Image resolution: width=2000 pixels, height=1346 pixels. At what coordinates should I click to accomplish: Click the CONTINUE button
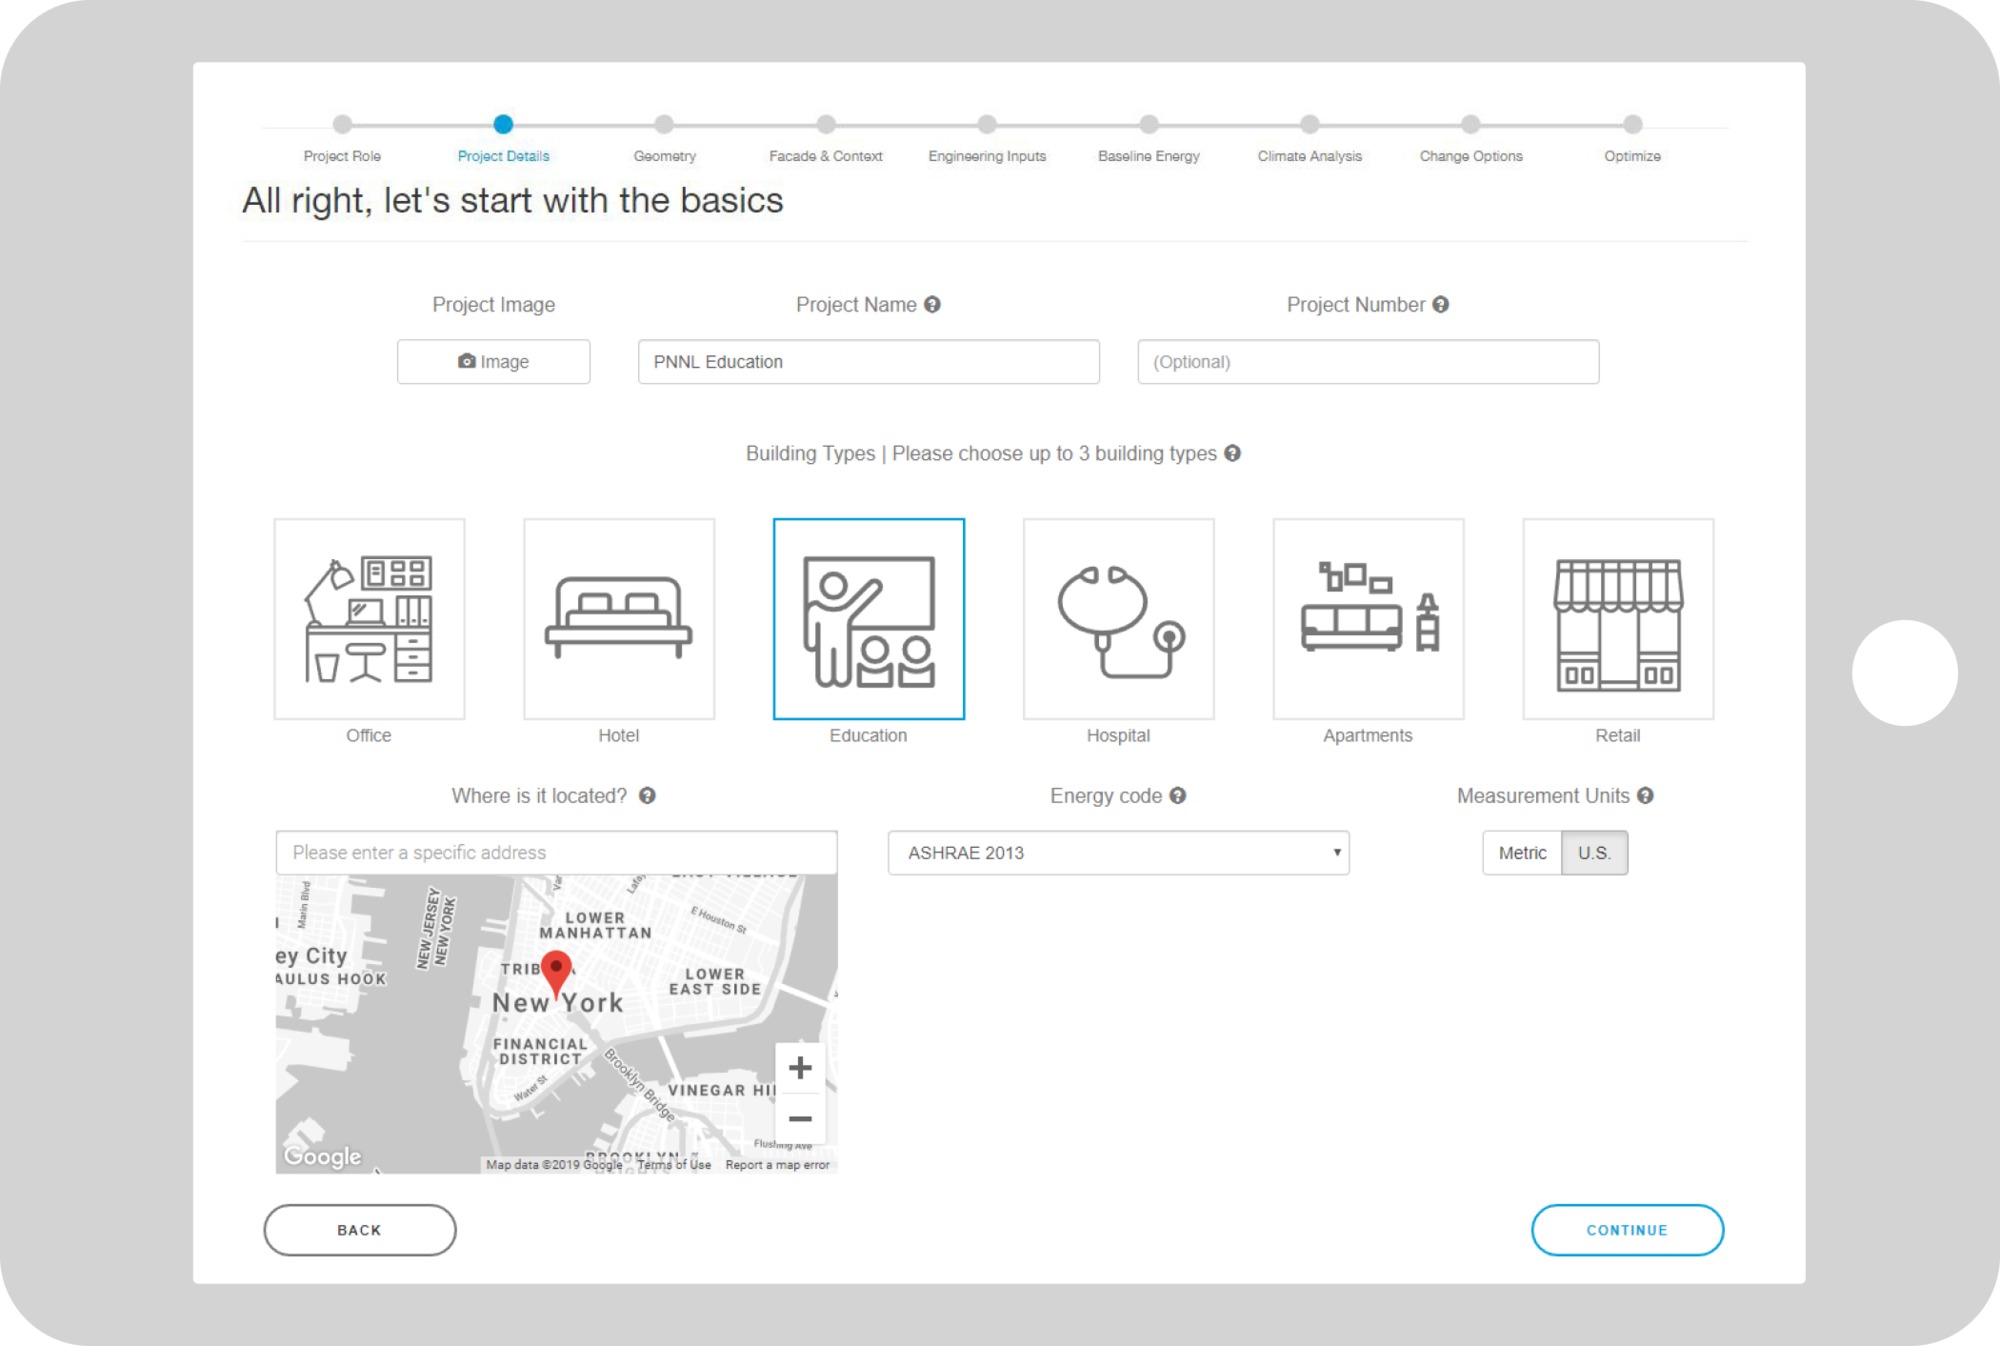[x=1626, y=1229]
